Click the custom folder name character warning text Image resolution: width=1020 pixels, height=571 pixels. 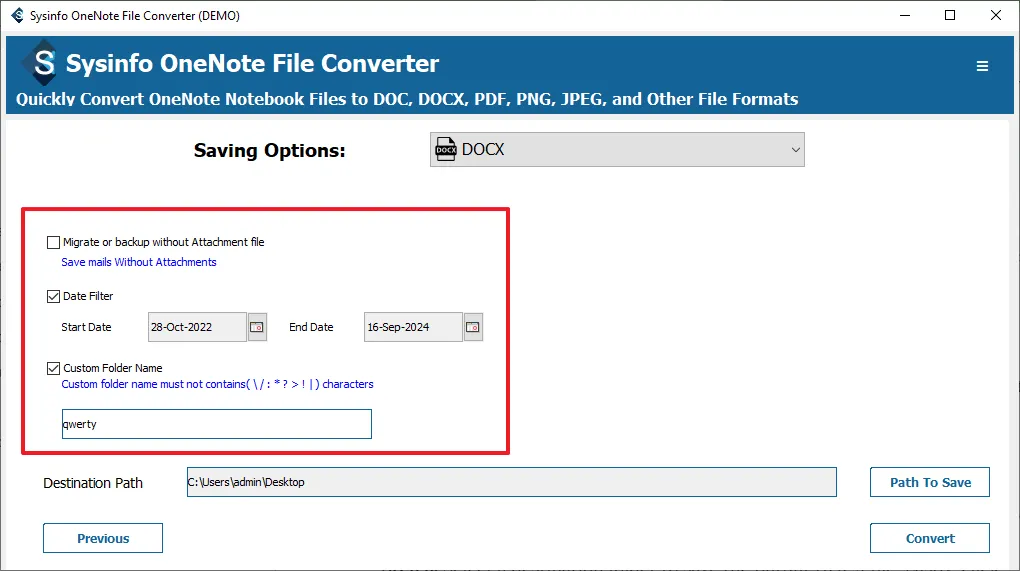(x=217, y=384)
